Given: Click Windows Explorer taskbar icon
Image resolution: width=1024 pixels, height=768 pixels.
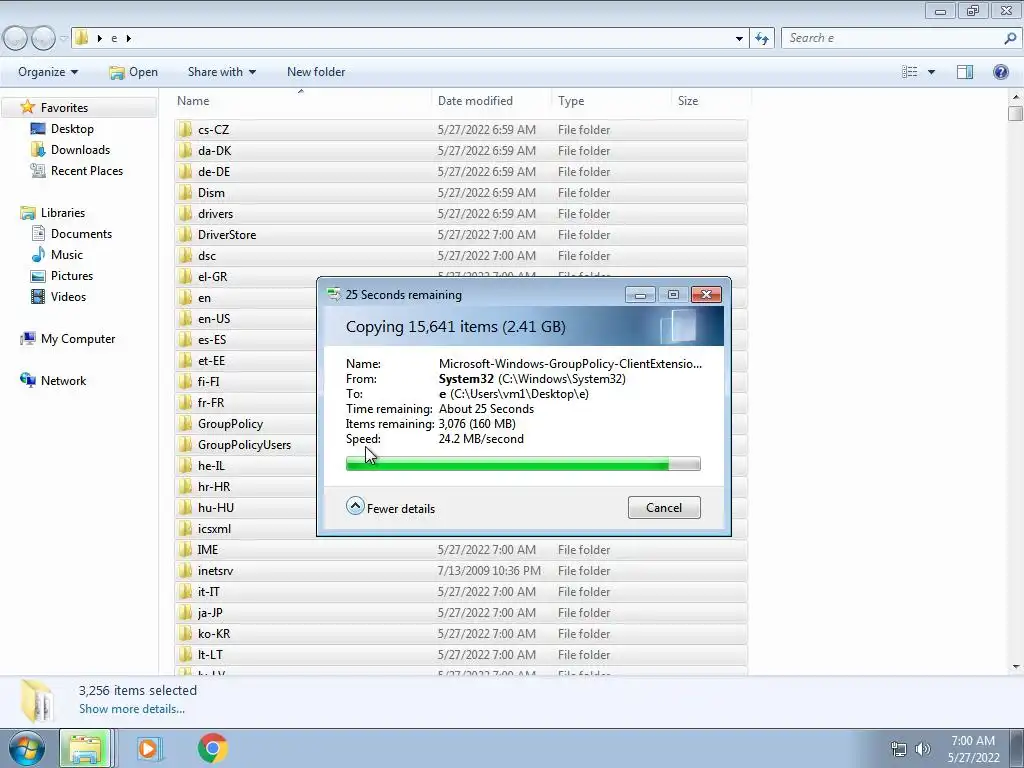Looking at the screenshot, I should click(x=86, y=748).
